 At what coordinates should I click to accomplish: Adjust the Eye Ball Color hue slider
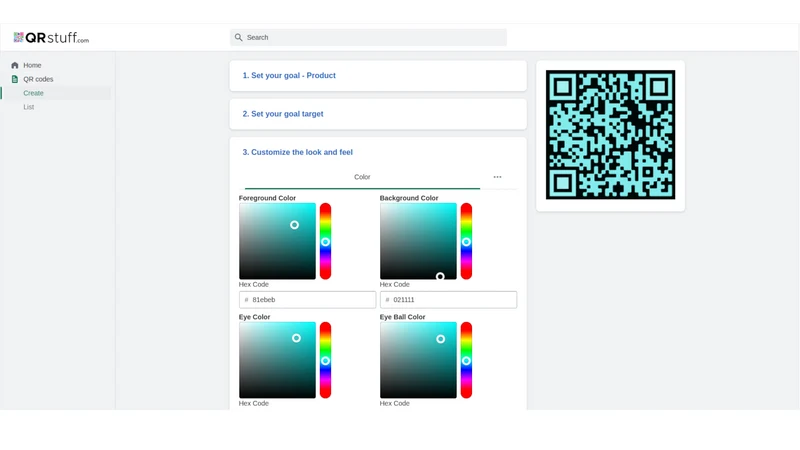point(466,360)
